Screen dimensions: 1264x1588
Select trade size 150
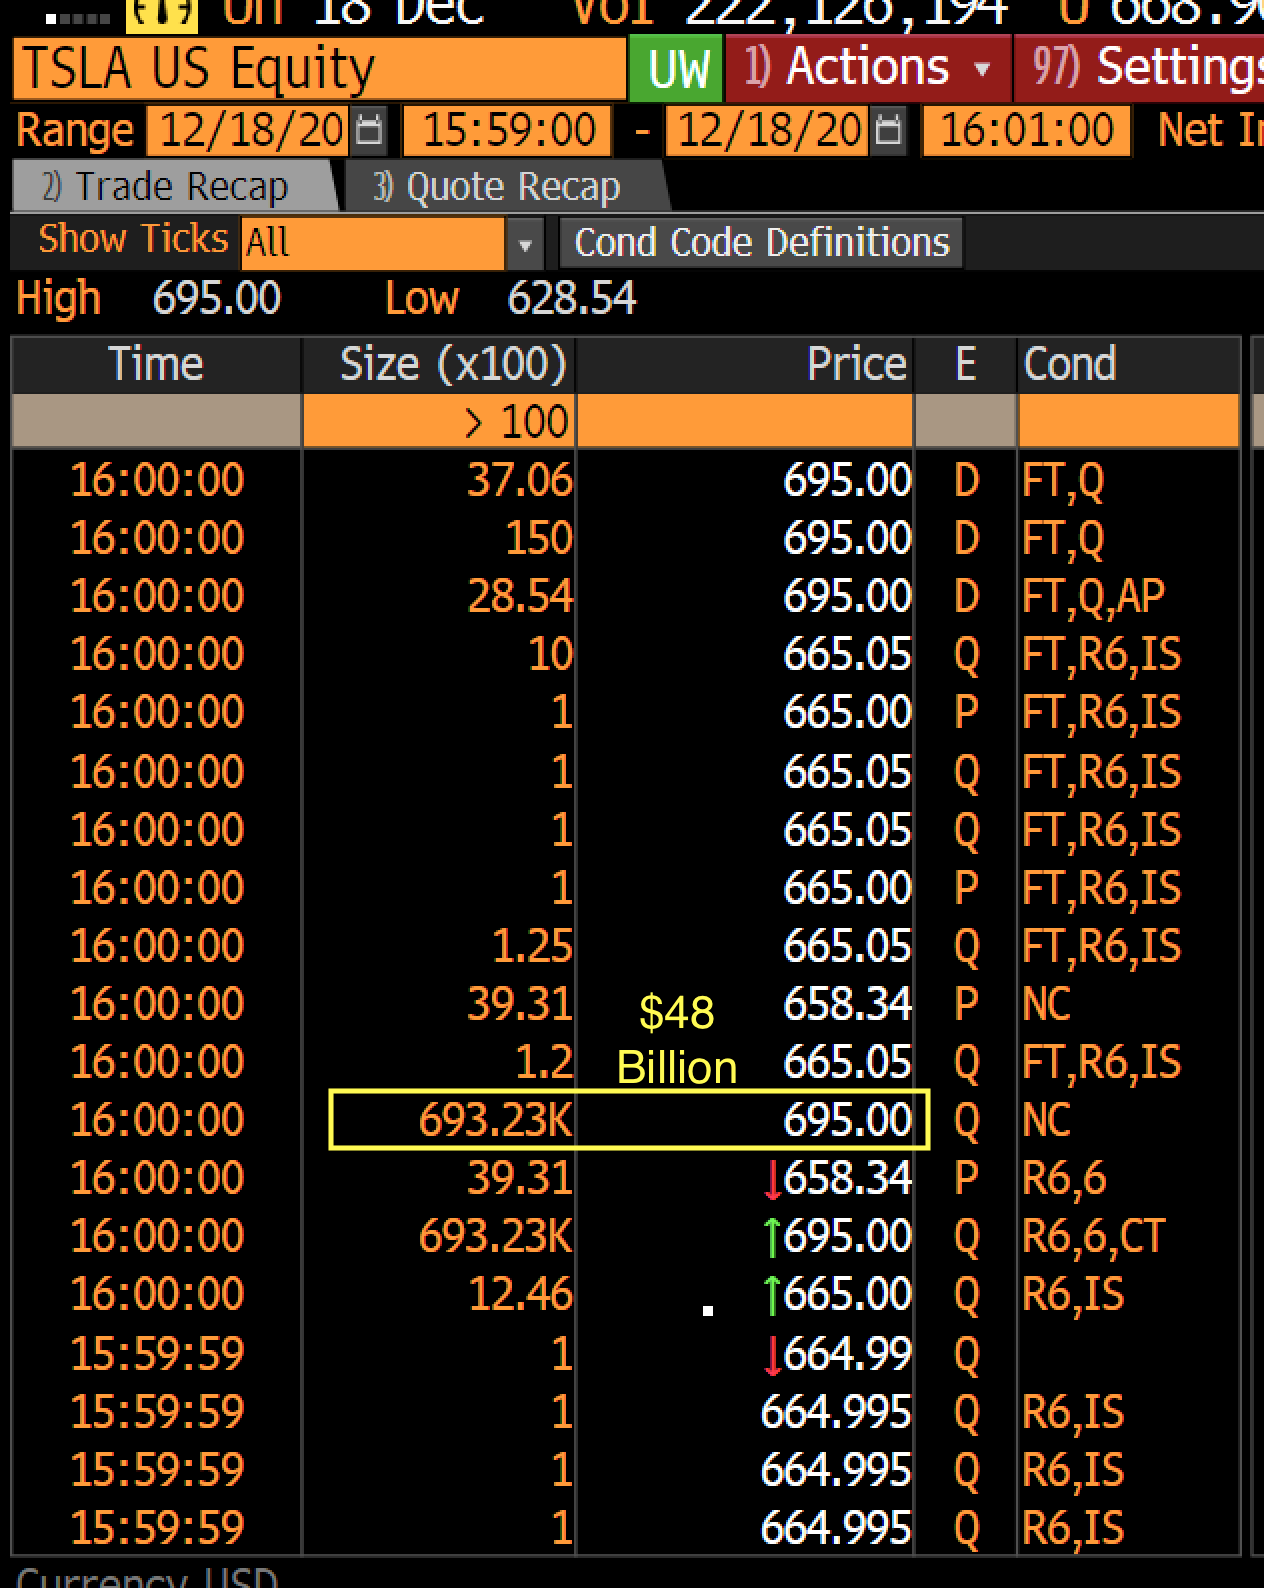pyautogui.click(x=538, y=538)
